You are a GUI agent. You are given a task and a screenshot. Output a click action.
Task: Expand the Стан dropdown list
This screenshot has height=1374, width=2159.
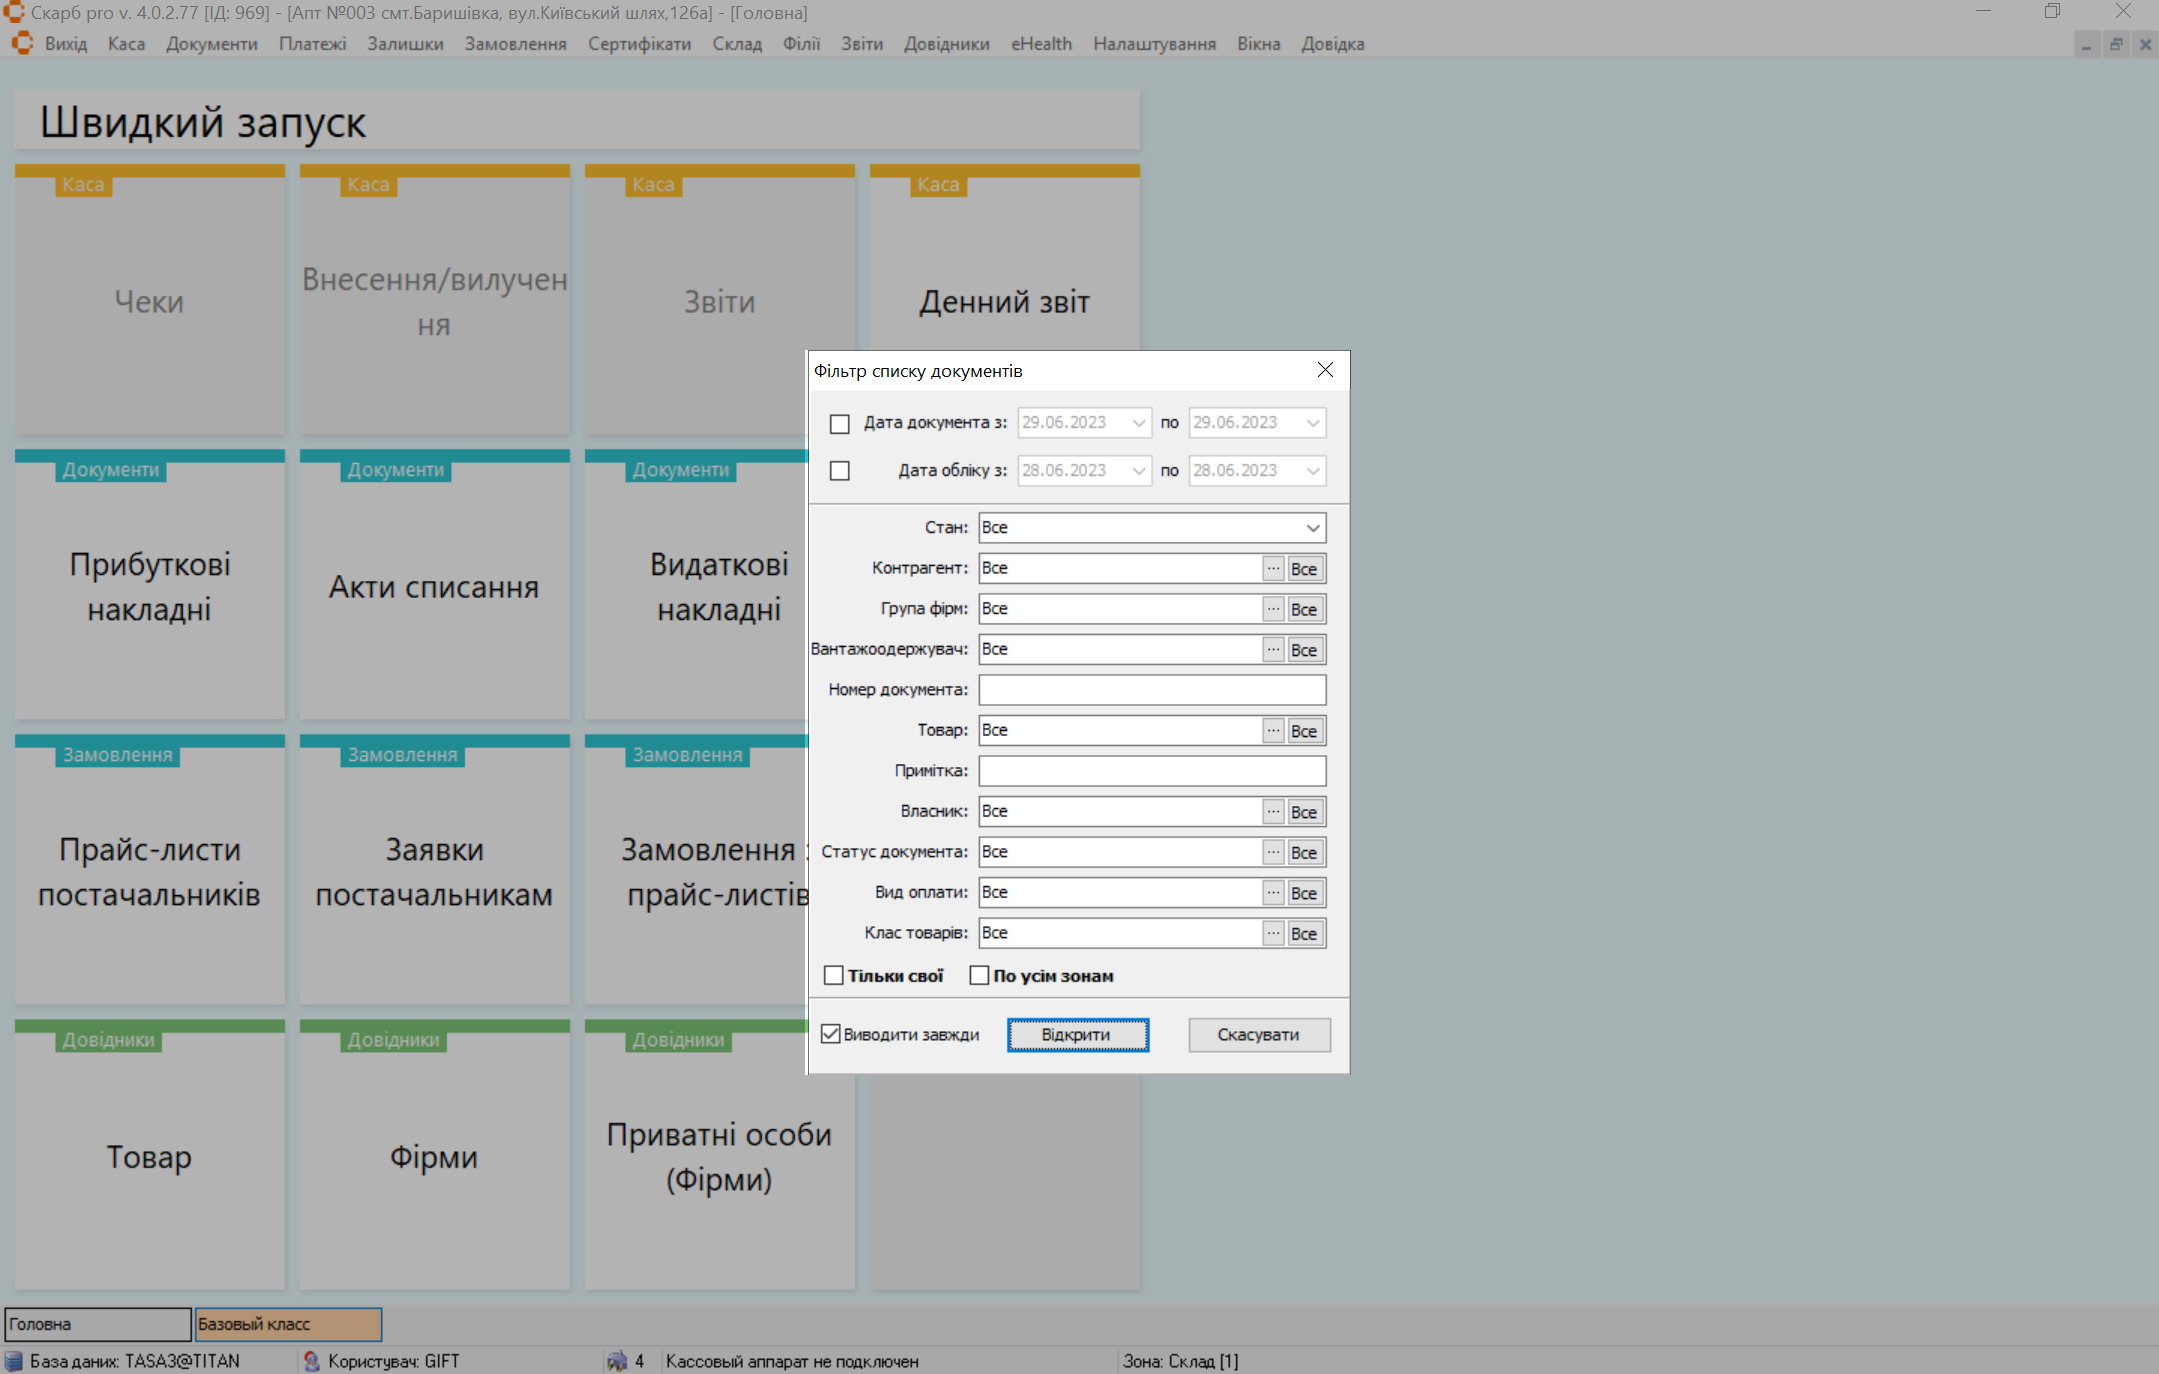click(x=1312, y=528)
